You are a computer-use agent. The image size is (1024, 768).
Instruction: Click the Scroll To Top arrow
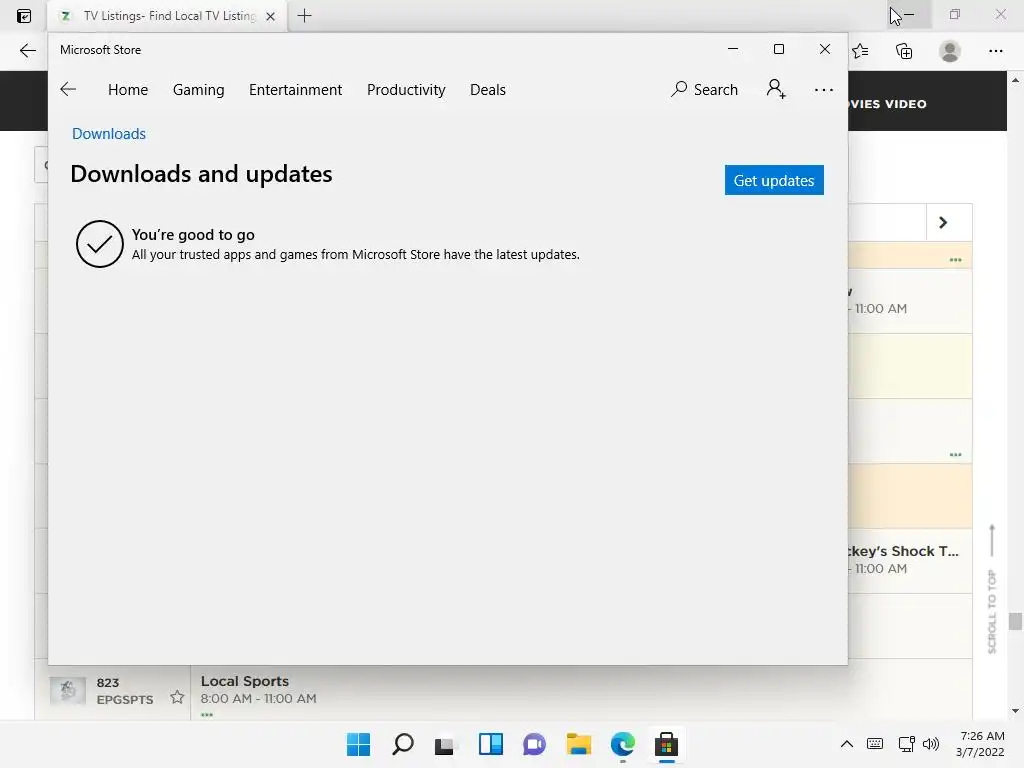pyautogui.click(x=992, y=540)
